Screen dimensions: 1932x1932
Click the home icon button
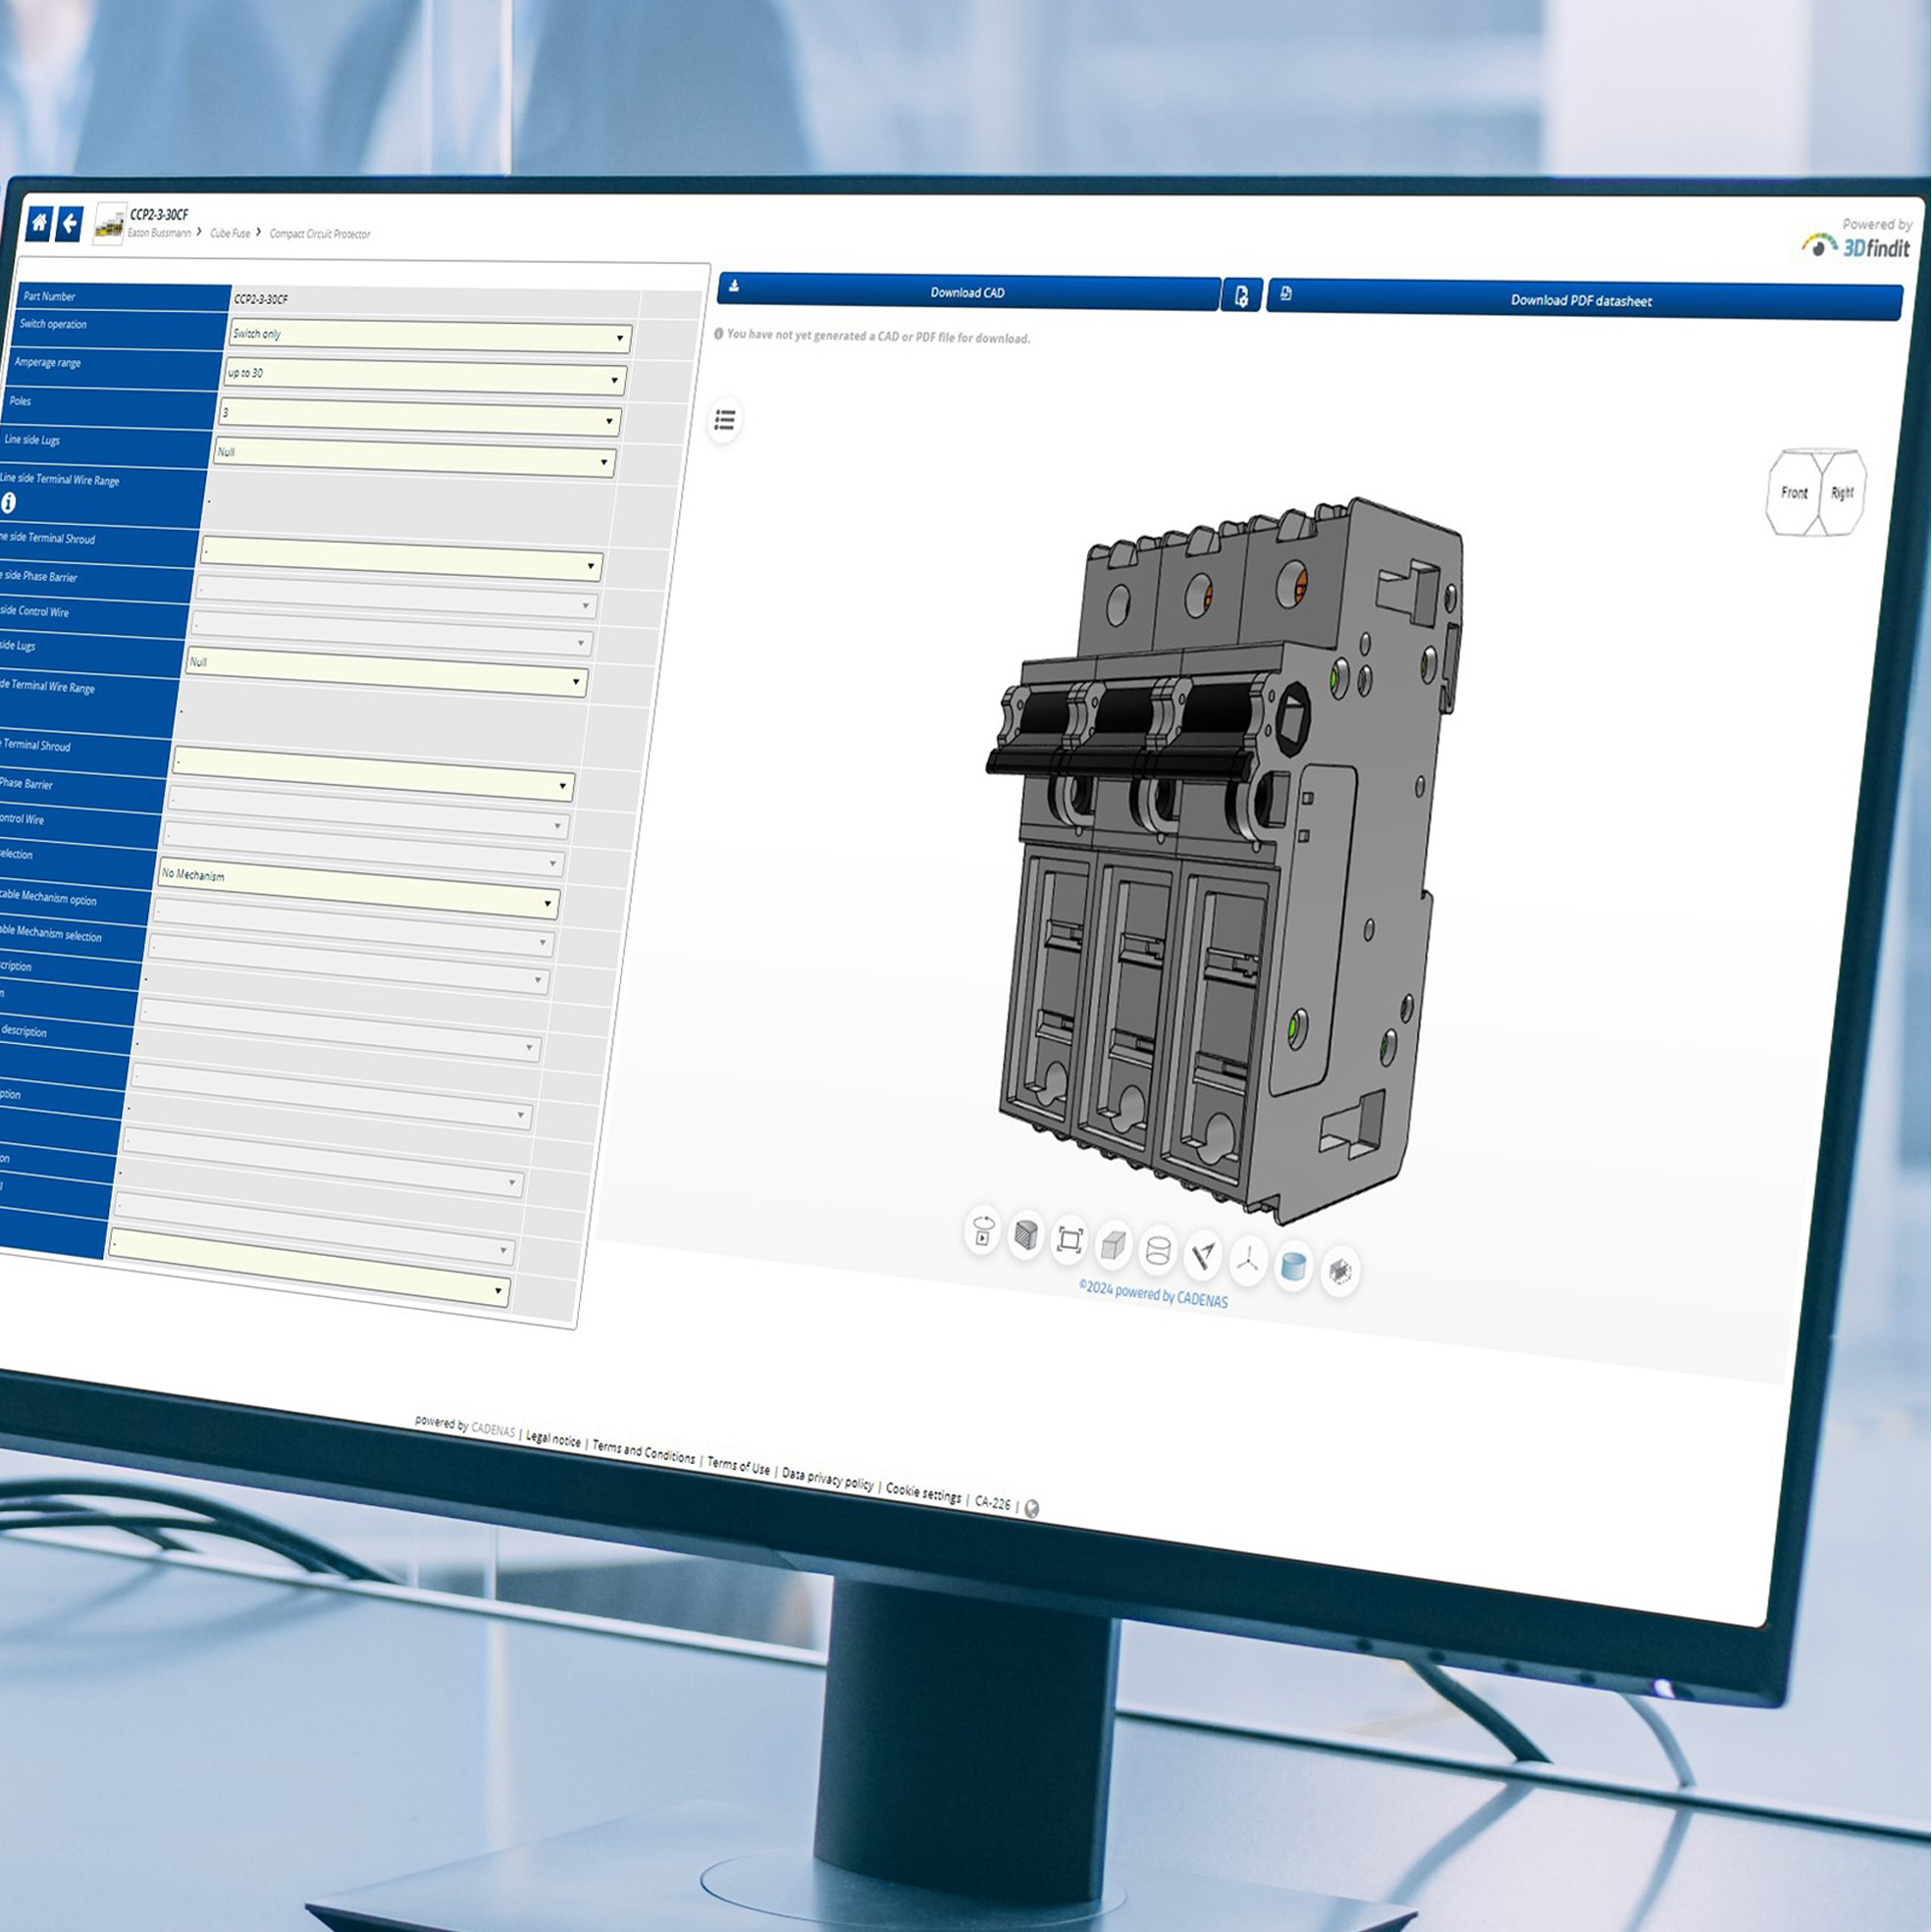click(x=39, y=222)
